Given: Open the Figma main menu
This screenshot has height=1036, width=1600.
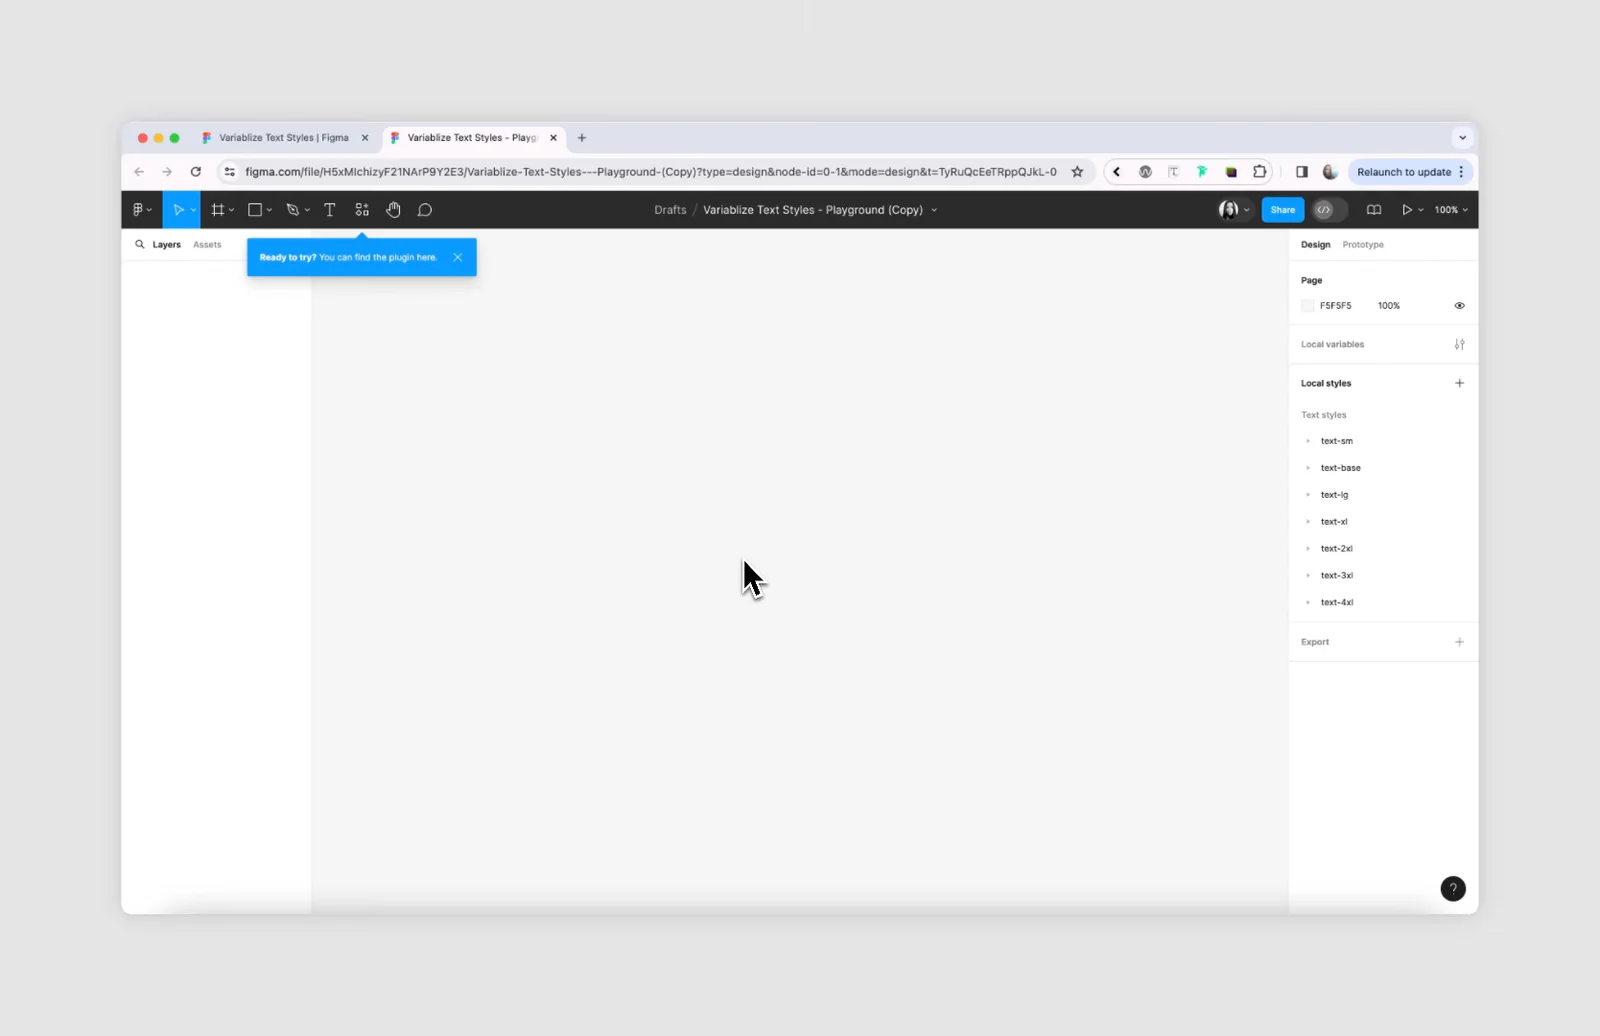Looking at the screenshot, I should pyautogui.click(x=141, y=210).
